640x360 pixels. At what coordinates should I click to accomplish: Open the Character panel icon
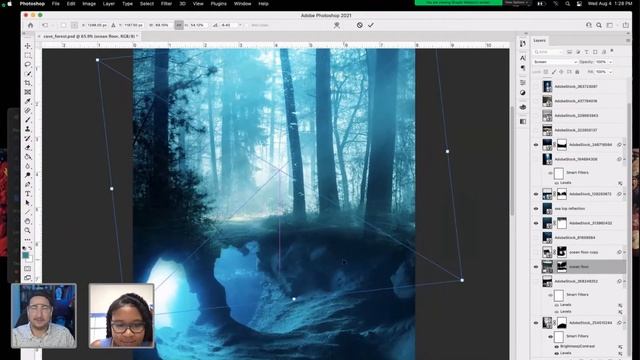523,58
